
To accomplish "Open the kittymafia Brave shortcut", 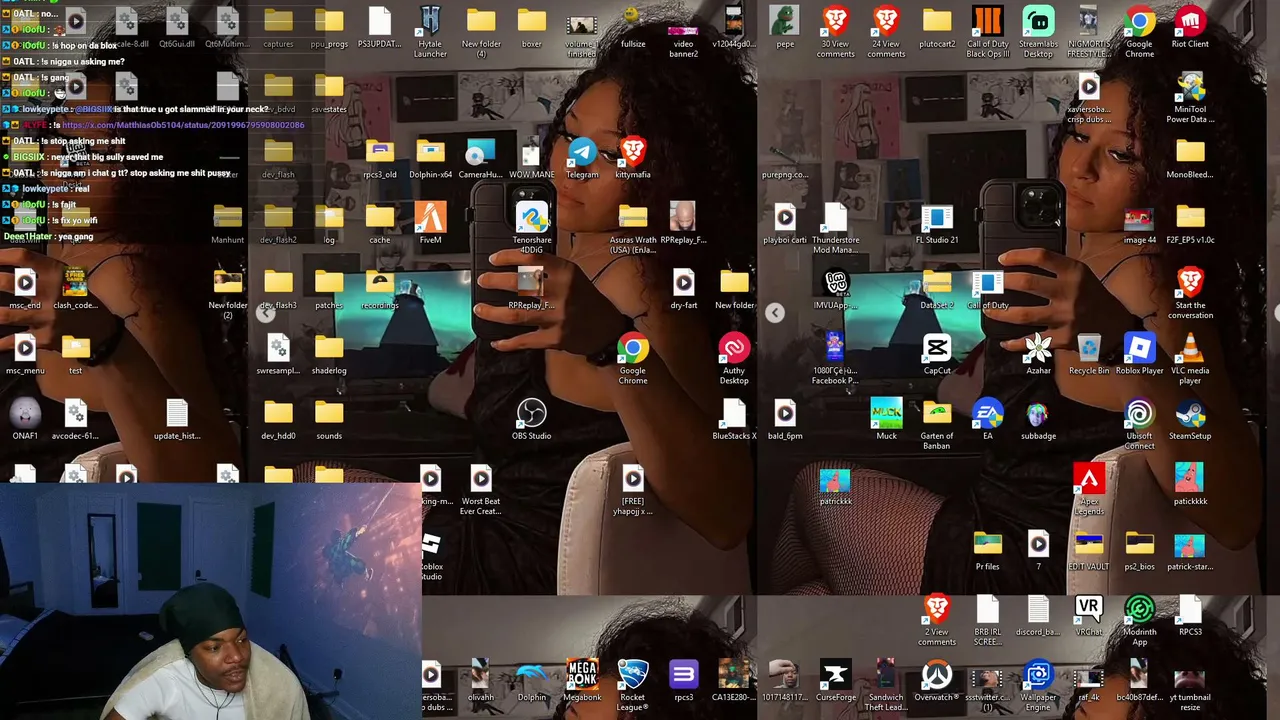I will point(632,159).
